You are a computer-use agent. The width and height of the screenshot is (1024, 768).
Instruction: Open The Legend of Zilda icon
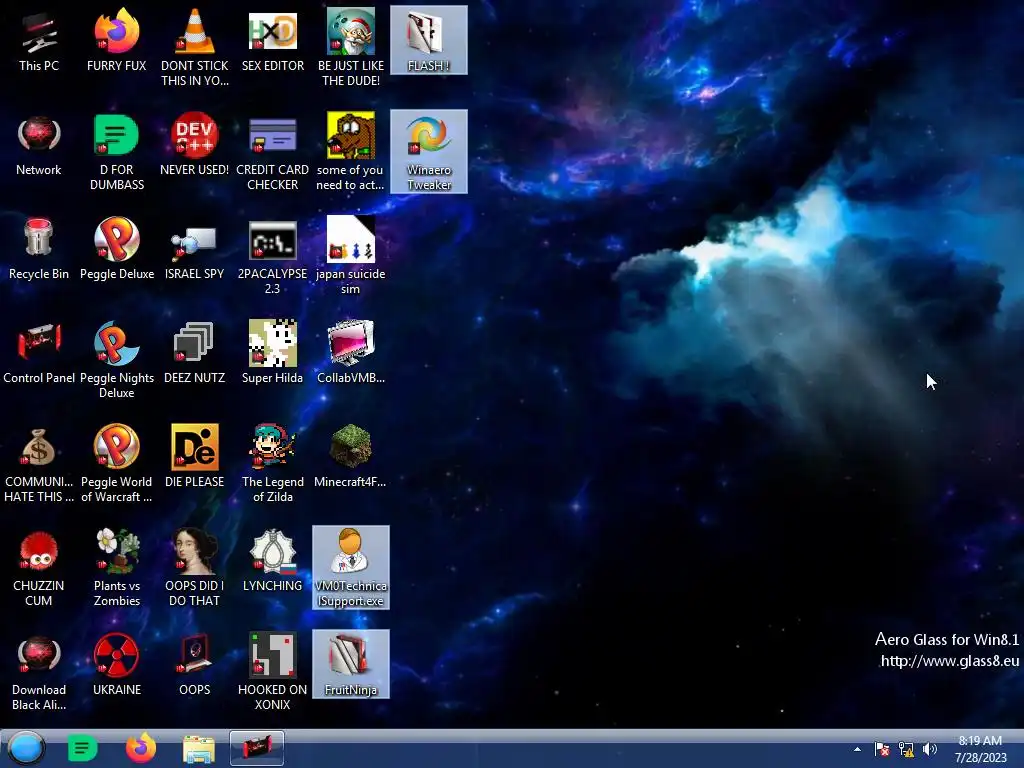click(x=272, y=463)
